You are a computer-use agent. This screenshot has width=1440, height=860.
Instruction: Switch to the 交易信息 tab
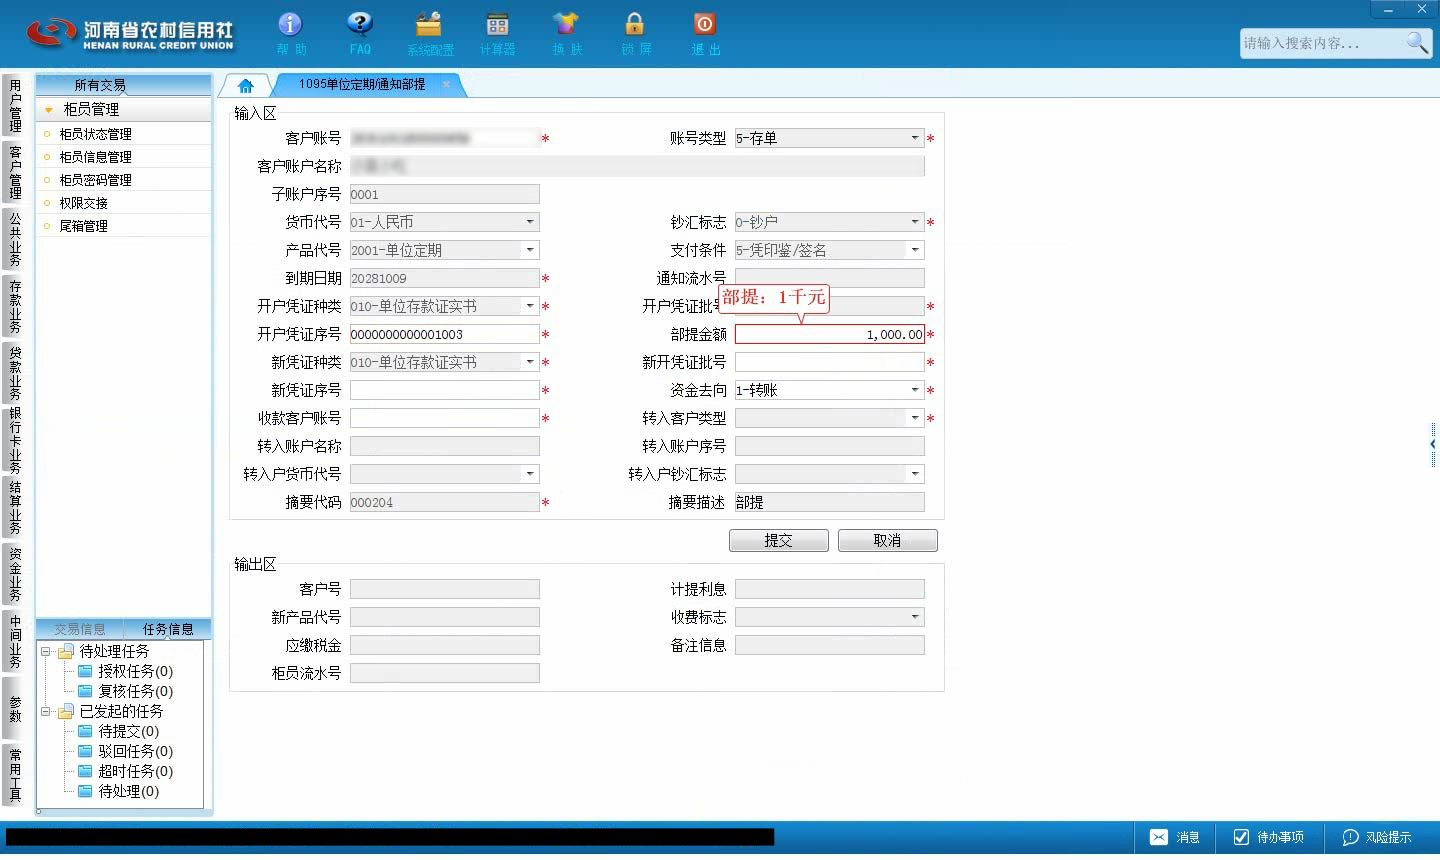click(x=80, y=629)
